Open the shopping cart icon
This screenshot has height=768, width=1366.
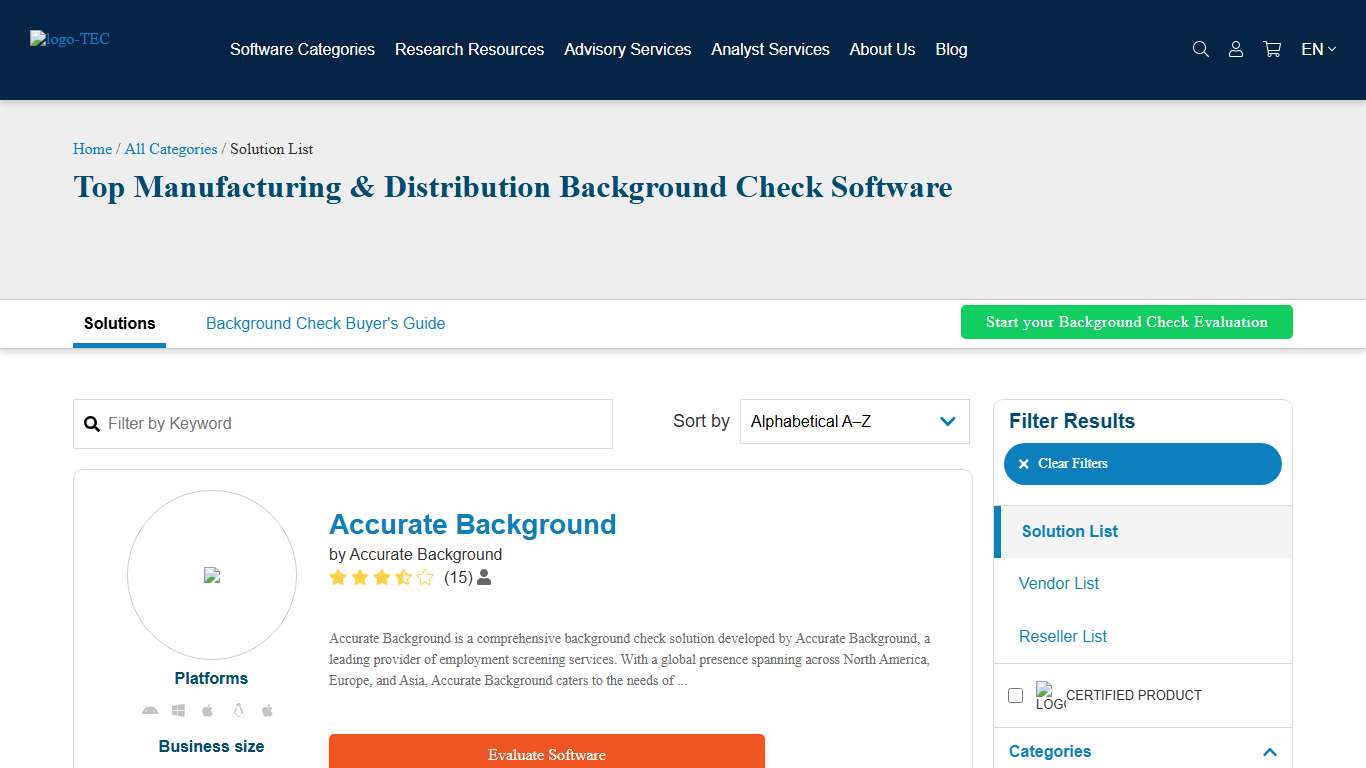tap(1271, 49)
